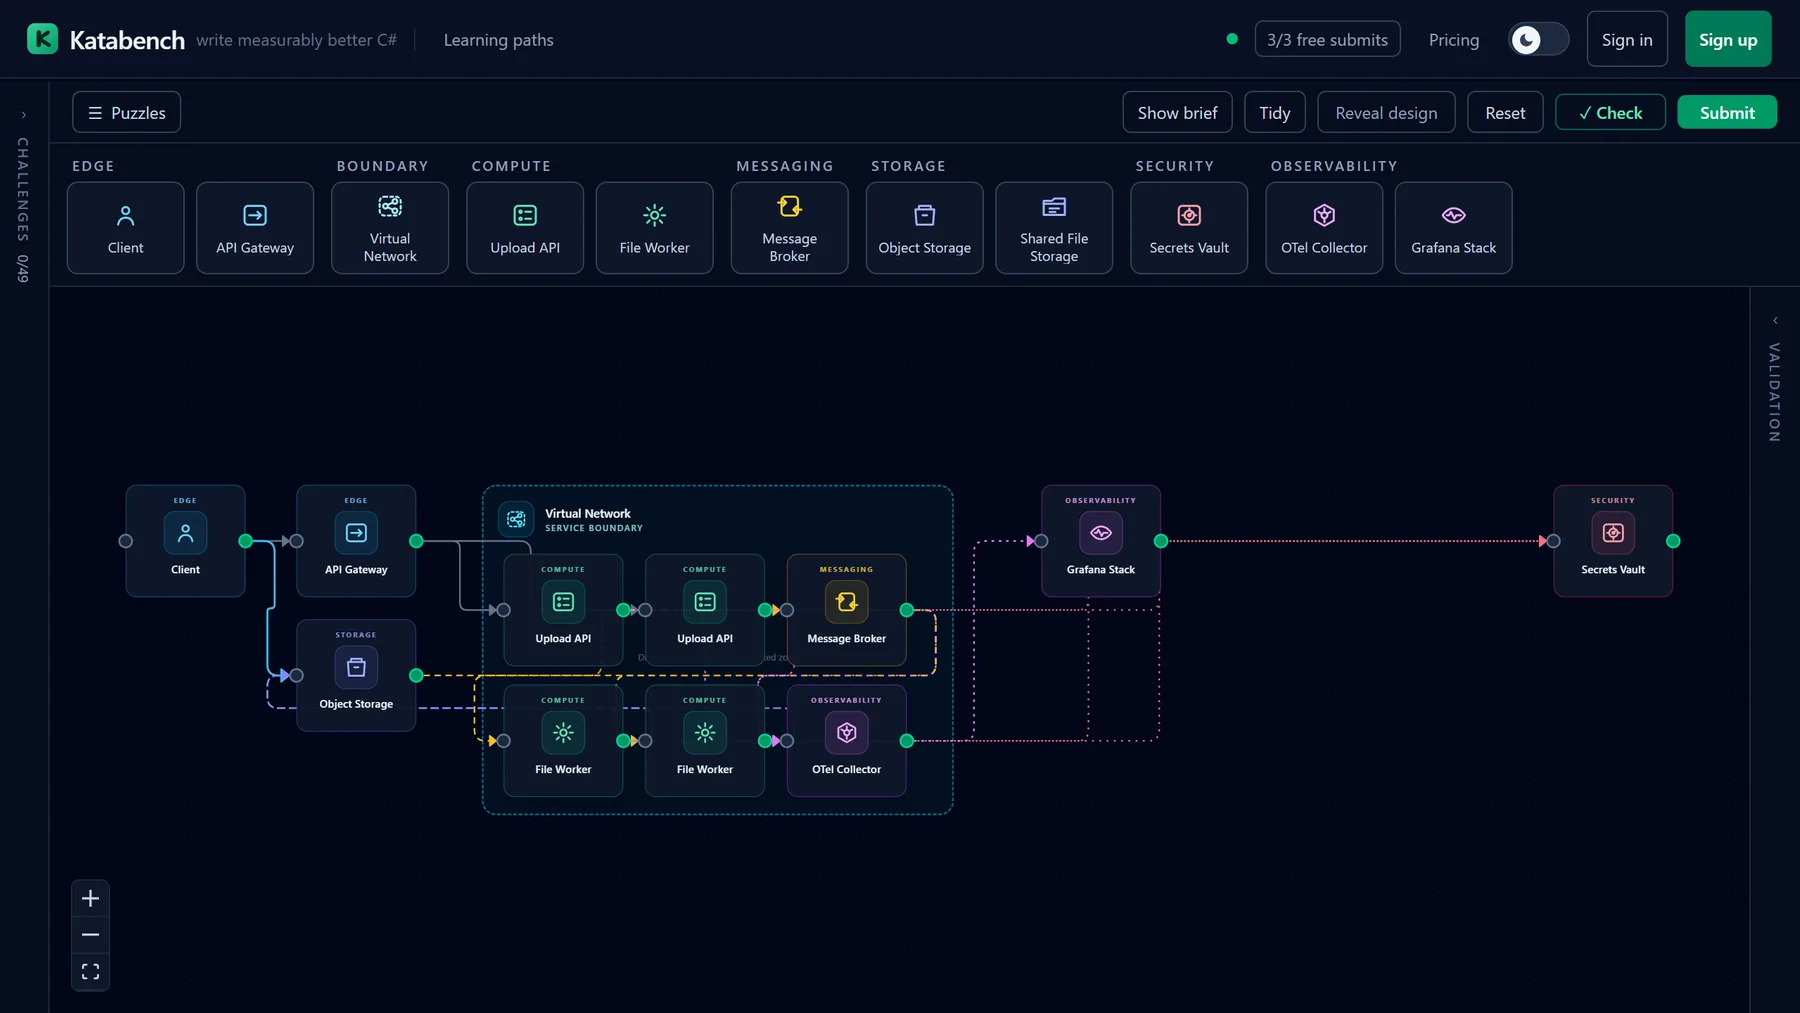Screen dimensions: 1800x1013
Task: Click the Sign up button
Action: point(1728,39)
